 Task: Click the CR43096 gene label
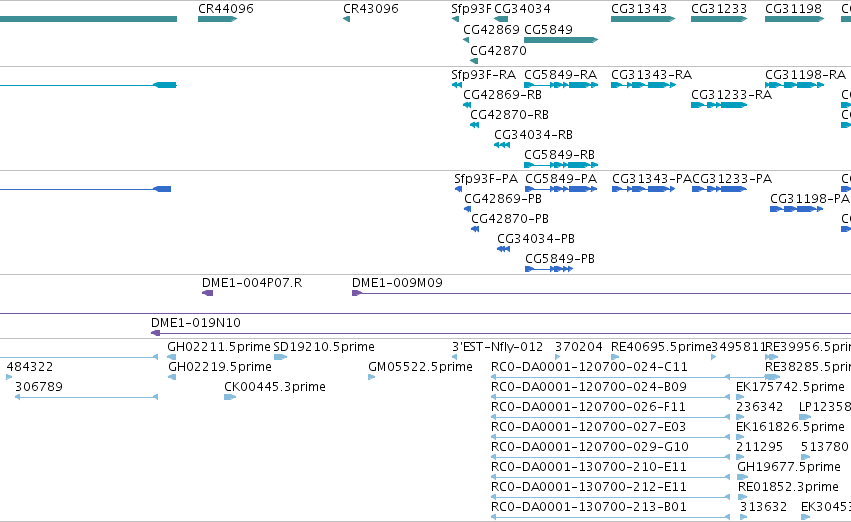[371, 9]
